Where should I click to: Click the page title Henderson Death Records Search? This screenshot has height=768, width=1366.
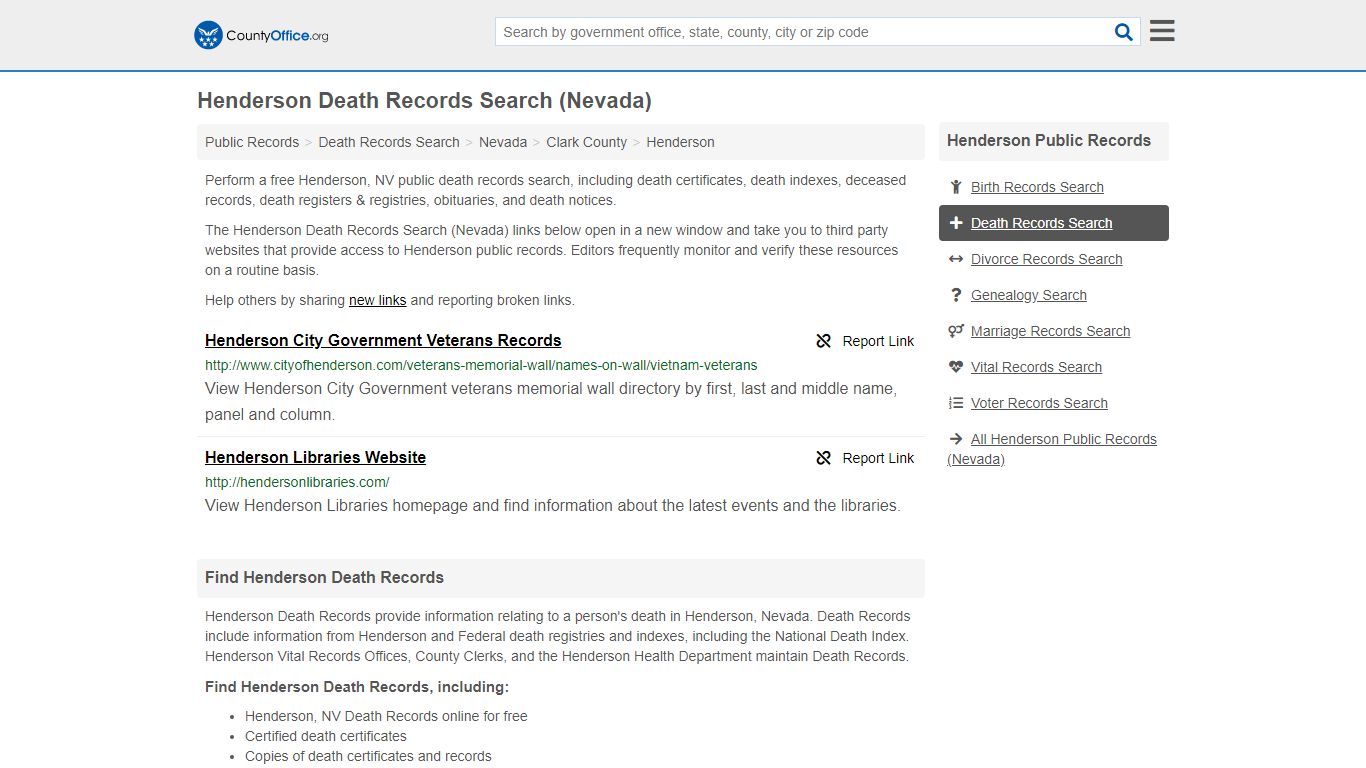(424, 101)
